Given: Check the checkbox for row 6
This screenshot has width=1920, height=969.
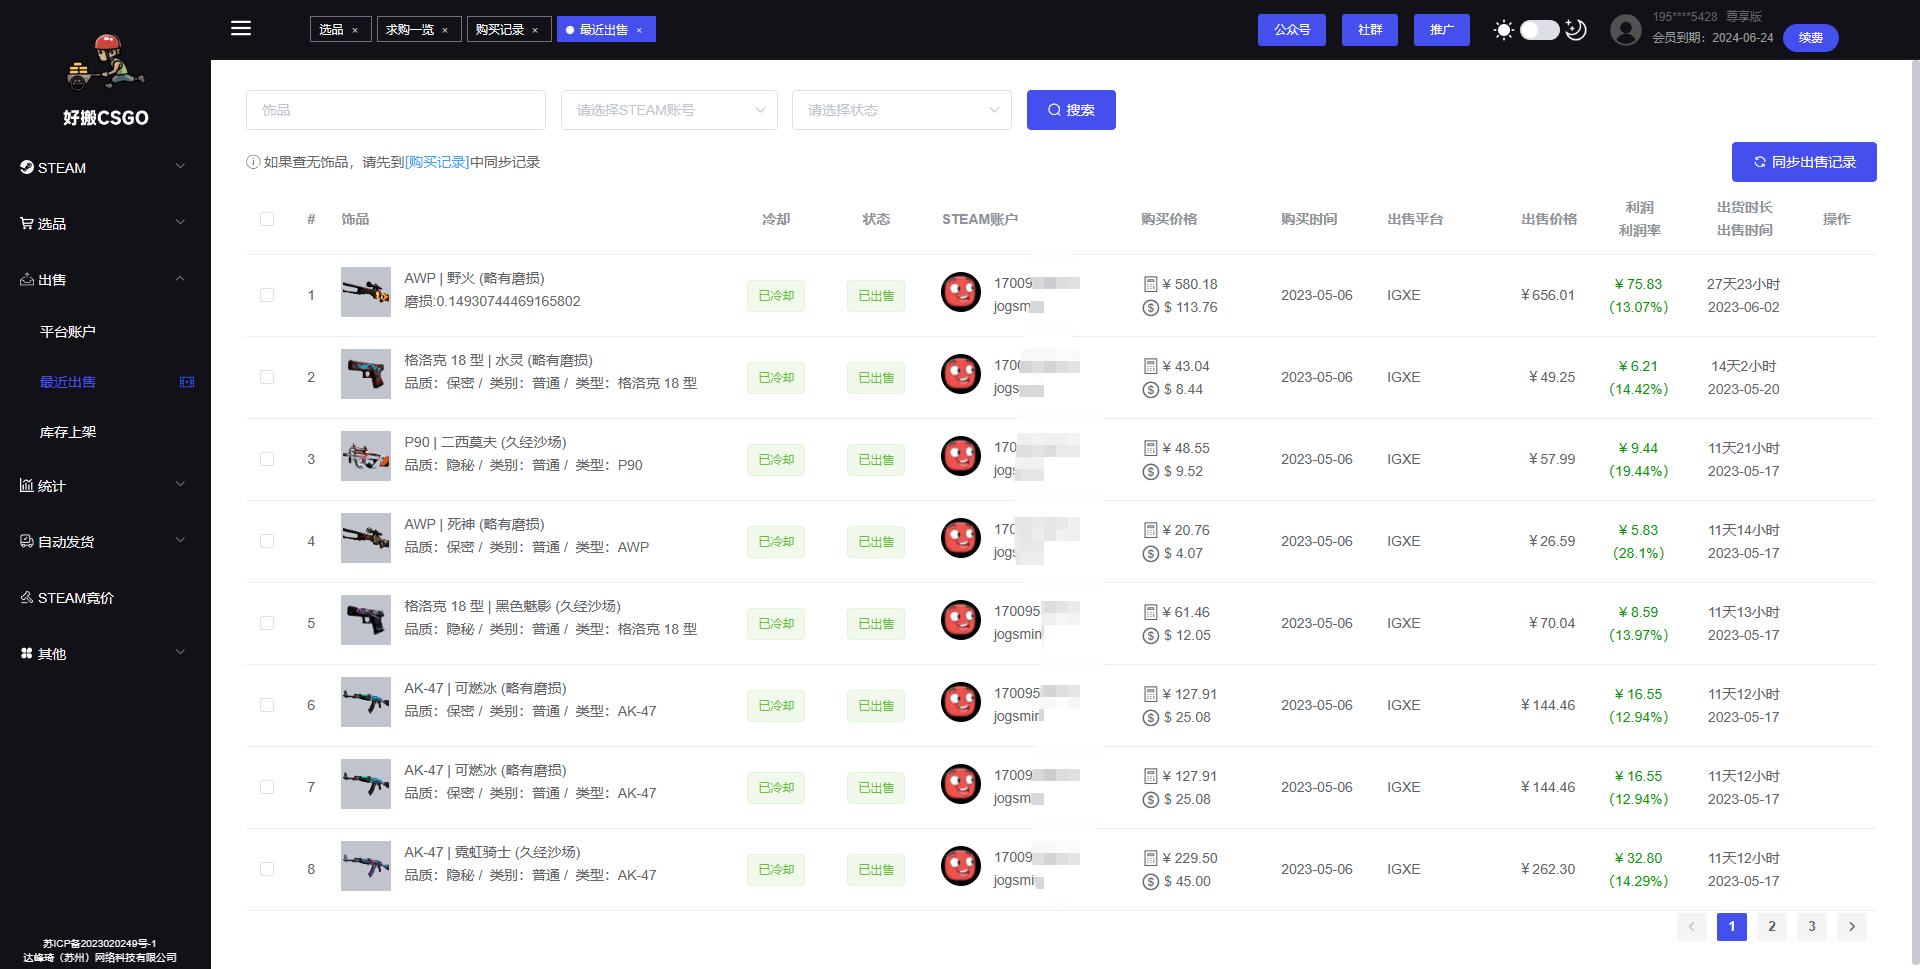Looking at the screenshot, I should click(267, 705).
